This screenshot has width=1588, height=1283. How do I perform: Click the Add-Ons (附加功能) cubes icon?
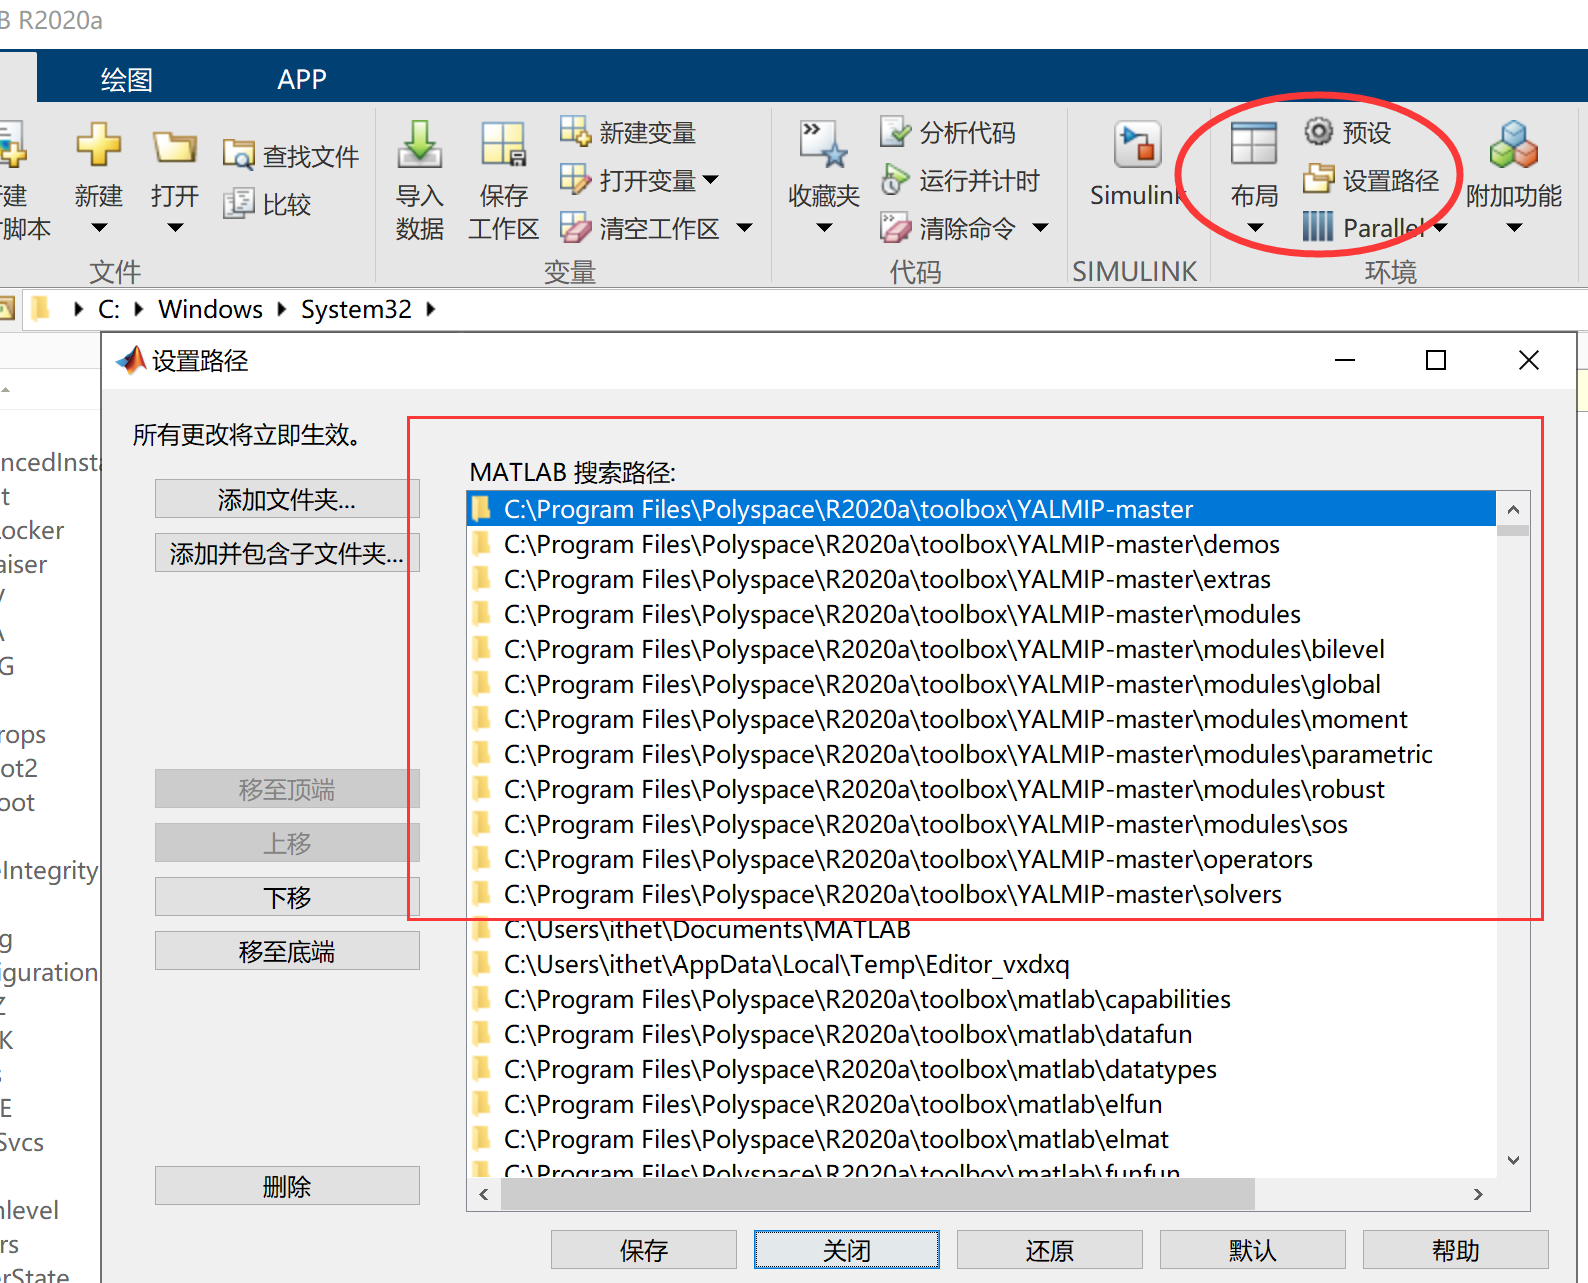[1513, 145]
